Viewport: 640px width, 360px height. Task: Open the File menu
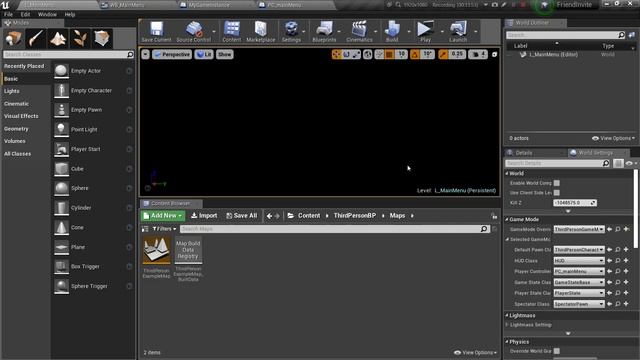(x=8, y=14)
